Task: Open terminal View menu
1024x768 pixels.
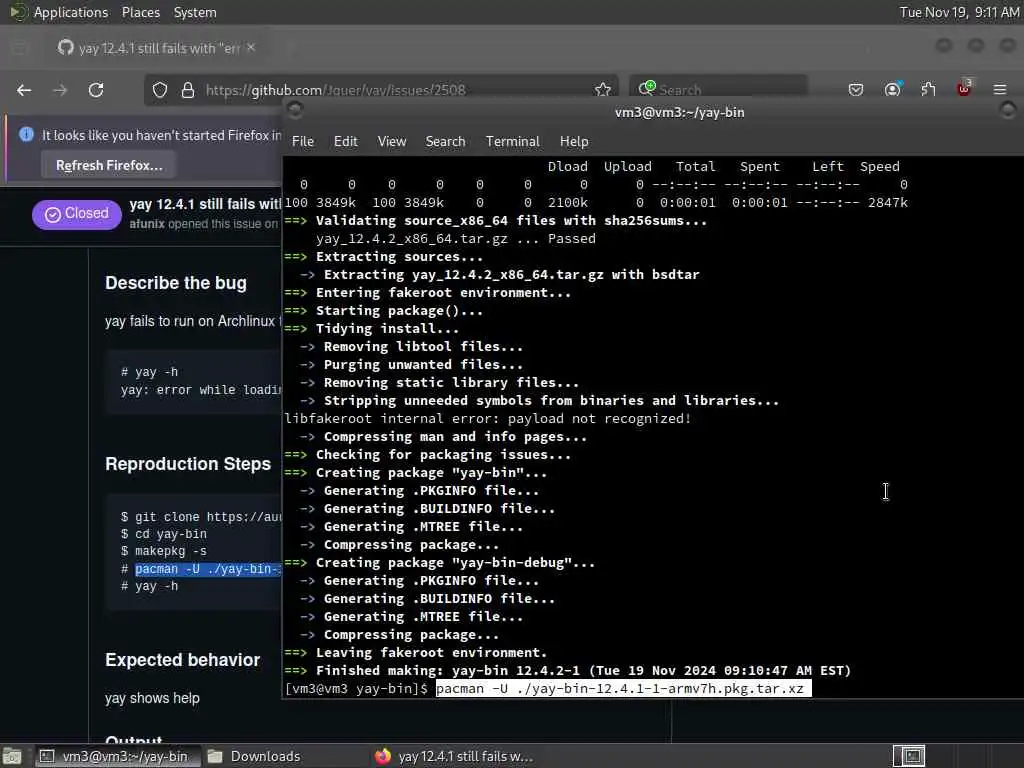Action: tap(392, 141)
